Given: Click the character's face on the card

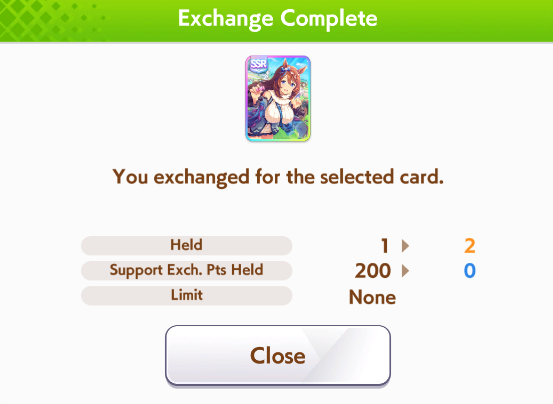Looking at the screenshot, I should 286,86.
